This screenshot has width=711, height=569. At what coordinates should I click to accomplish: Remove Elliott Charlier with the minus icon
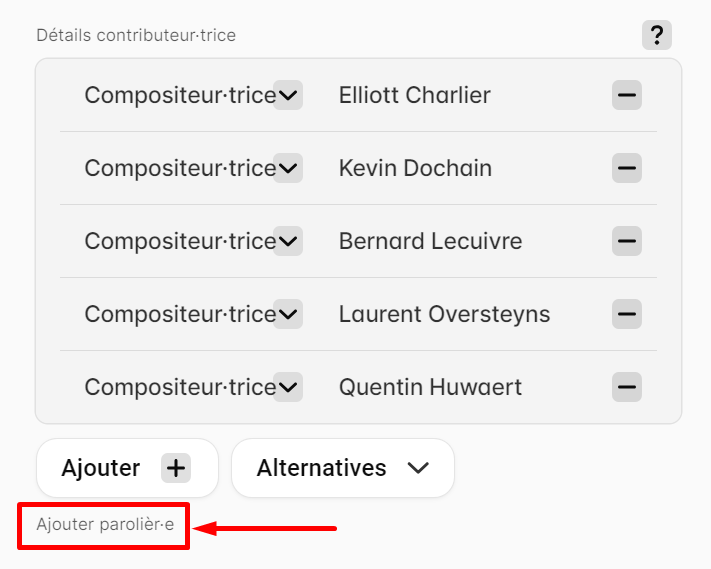pos(627,95)
